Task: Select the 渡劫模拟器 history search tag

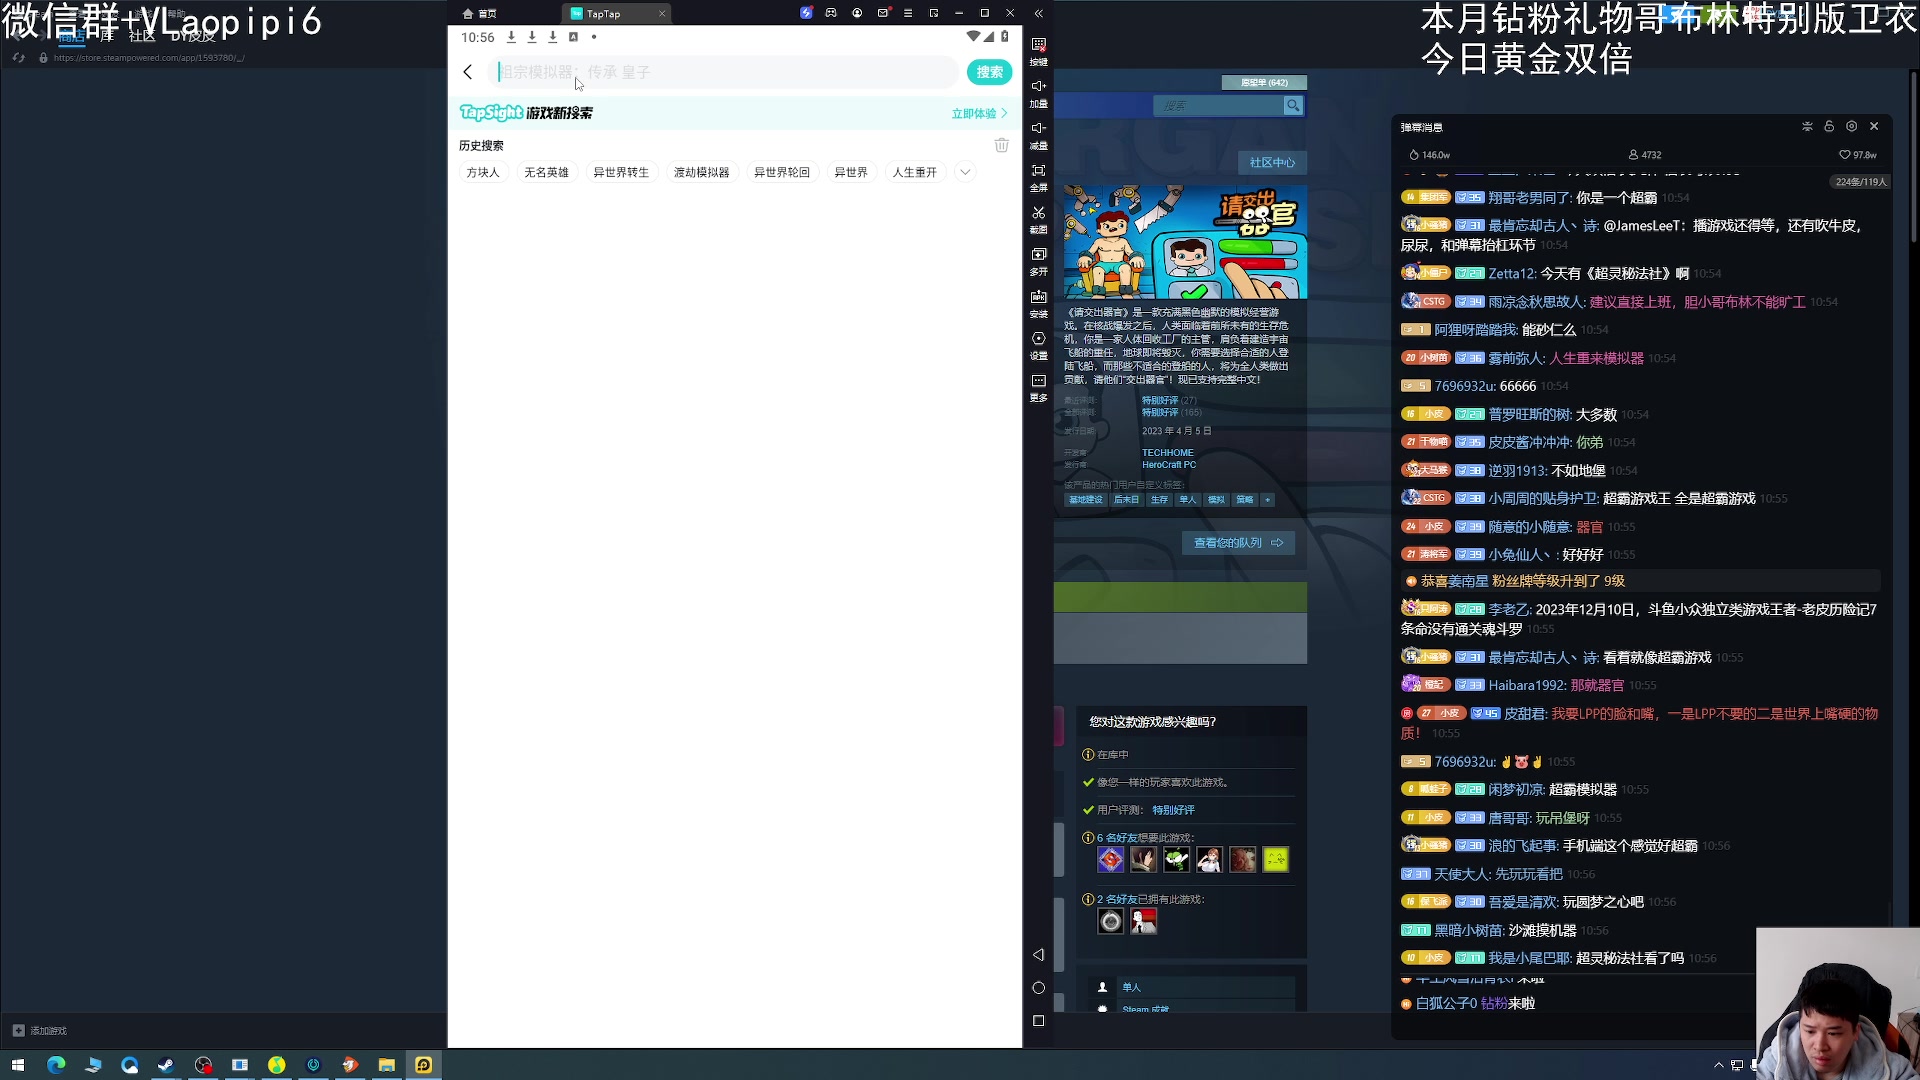Action: (x=702, y=172)
